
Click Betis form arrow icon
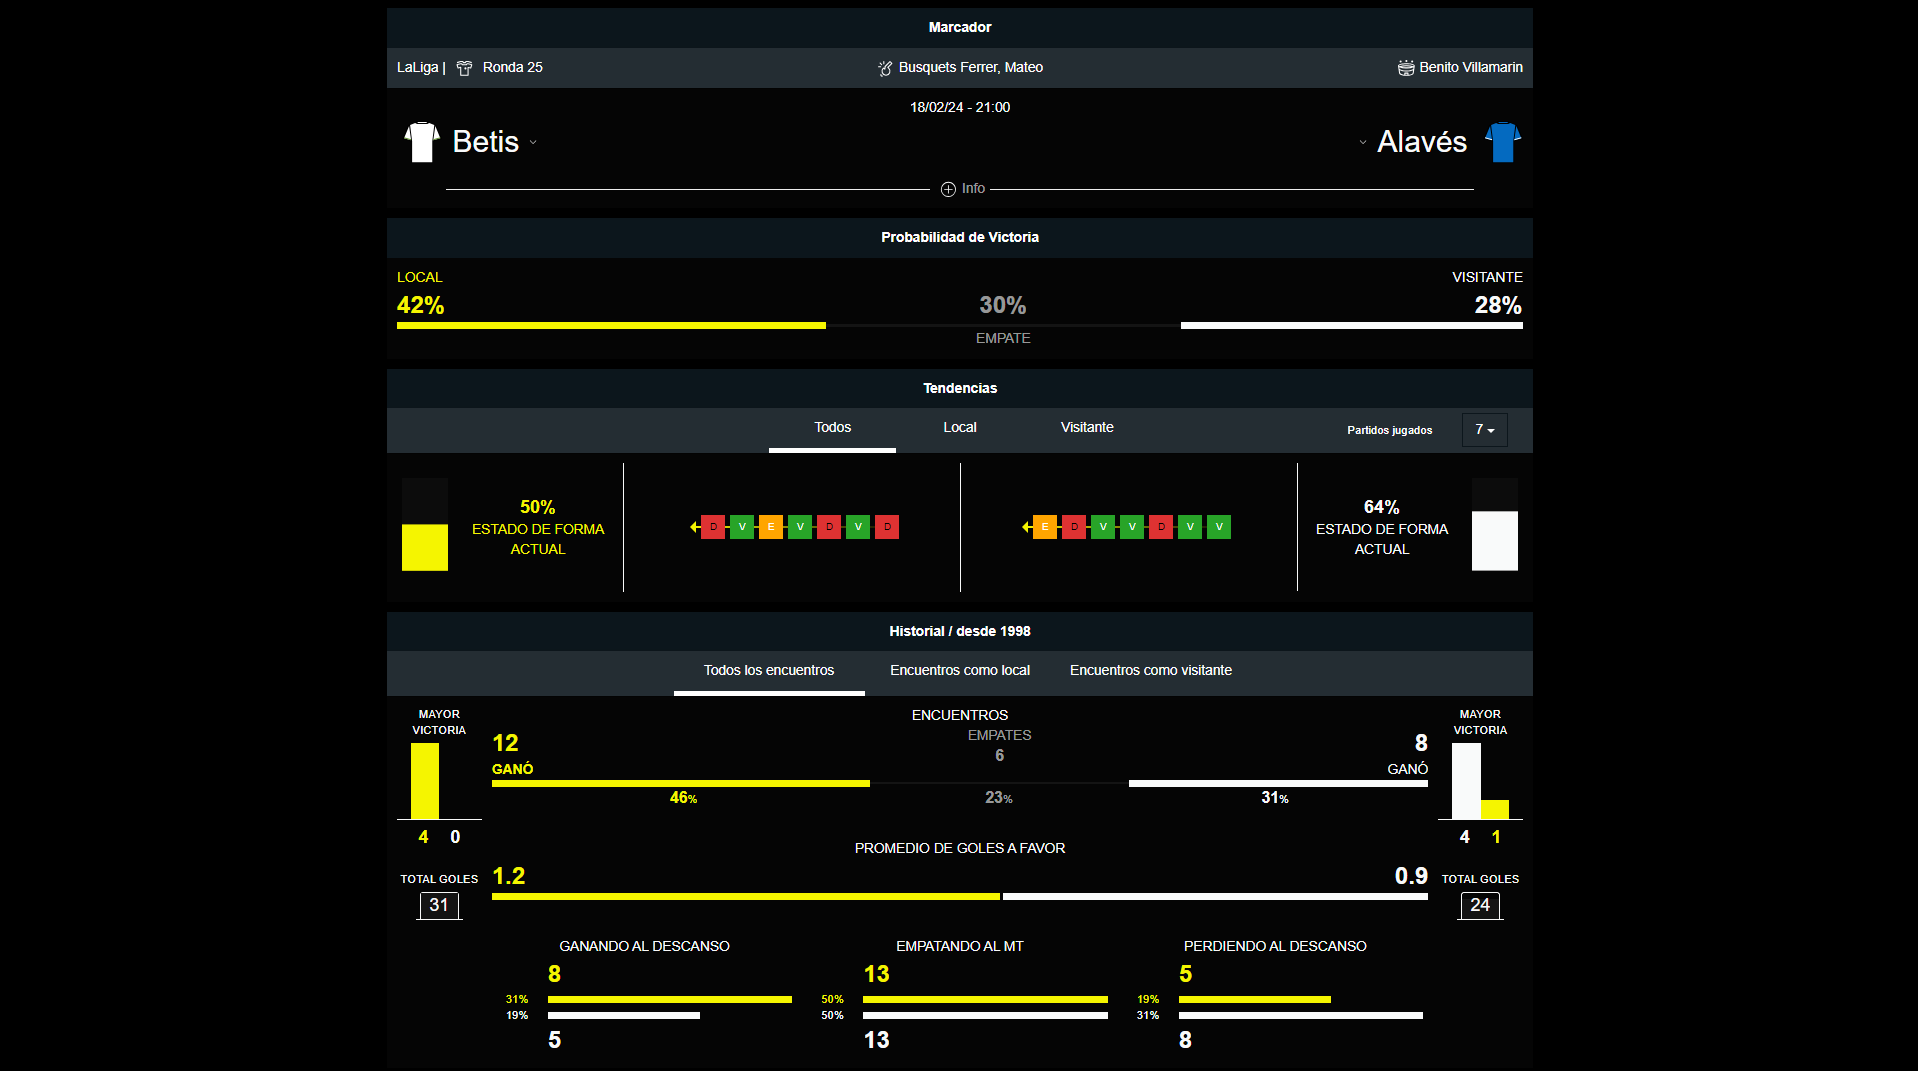tap(694, 527)
